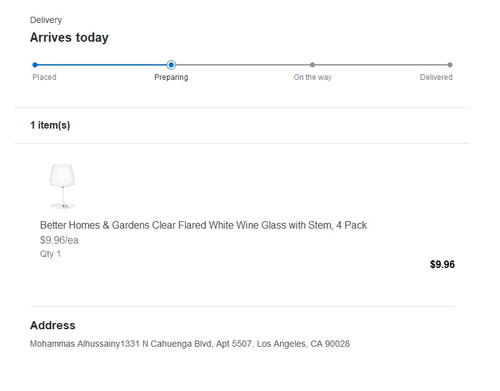
Task: Click the gray progress line before Delivered
Action: 381,65
